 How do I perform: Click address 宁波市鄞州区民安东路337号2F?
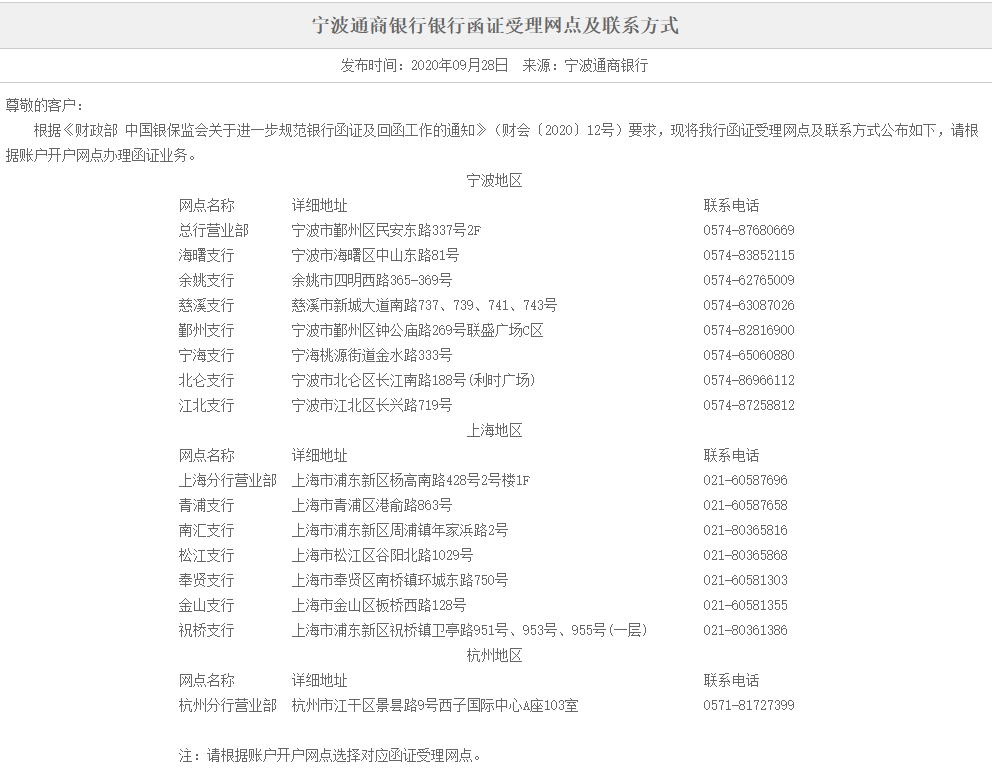[386, 230]
